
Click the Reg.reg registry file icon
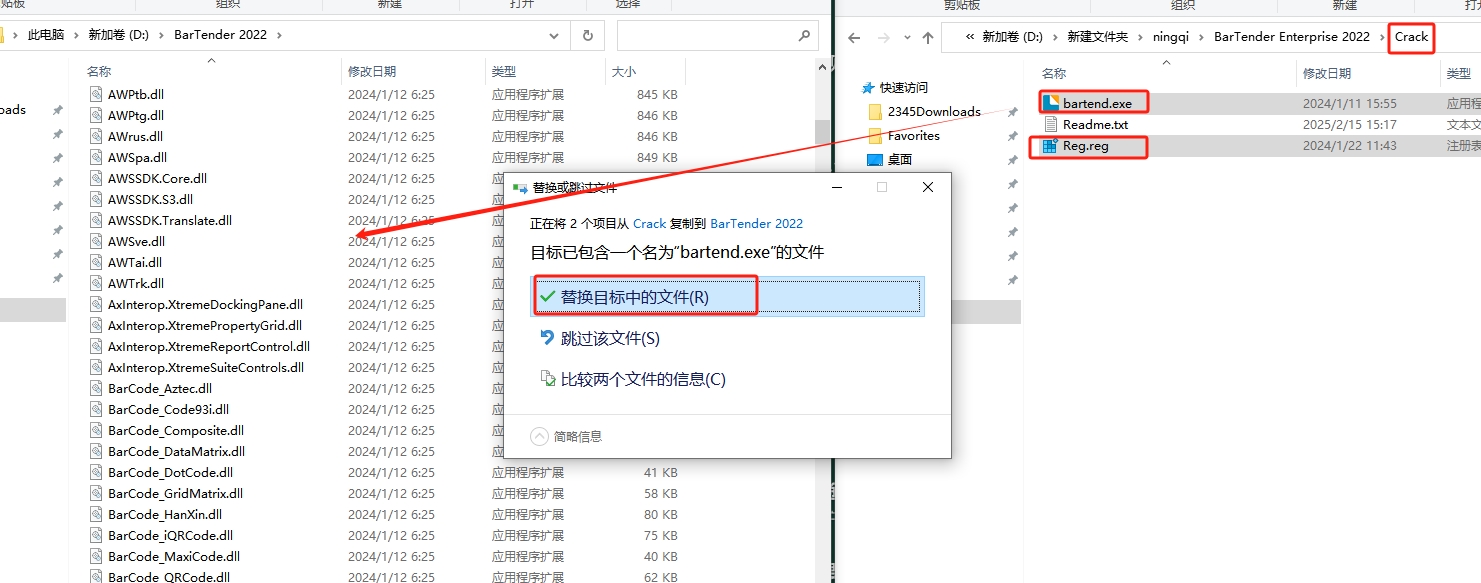(x=1050, y=146)
